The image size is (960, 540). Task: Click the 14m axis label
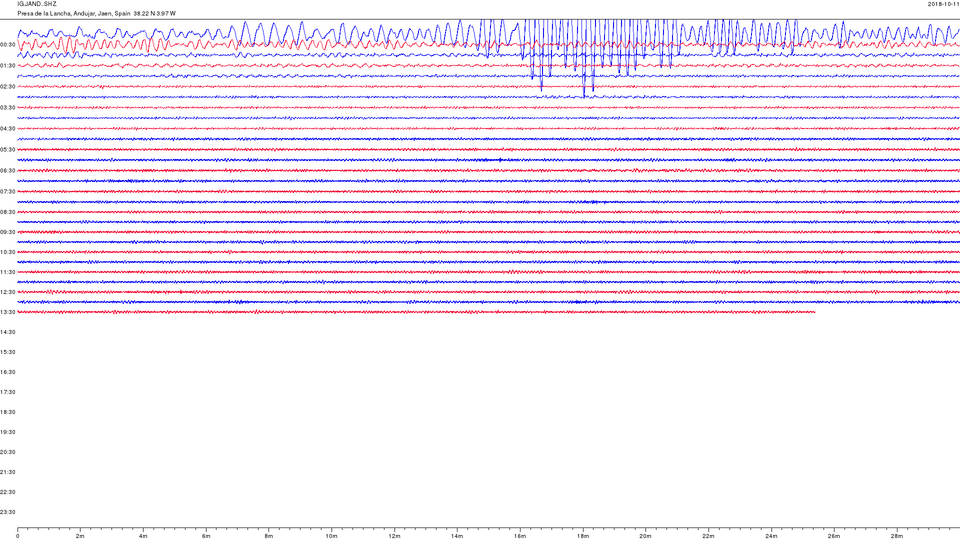point(457,536)
